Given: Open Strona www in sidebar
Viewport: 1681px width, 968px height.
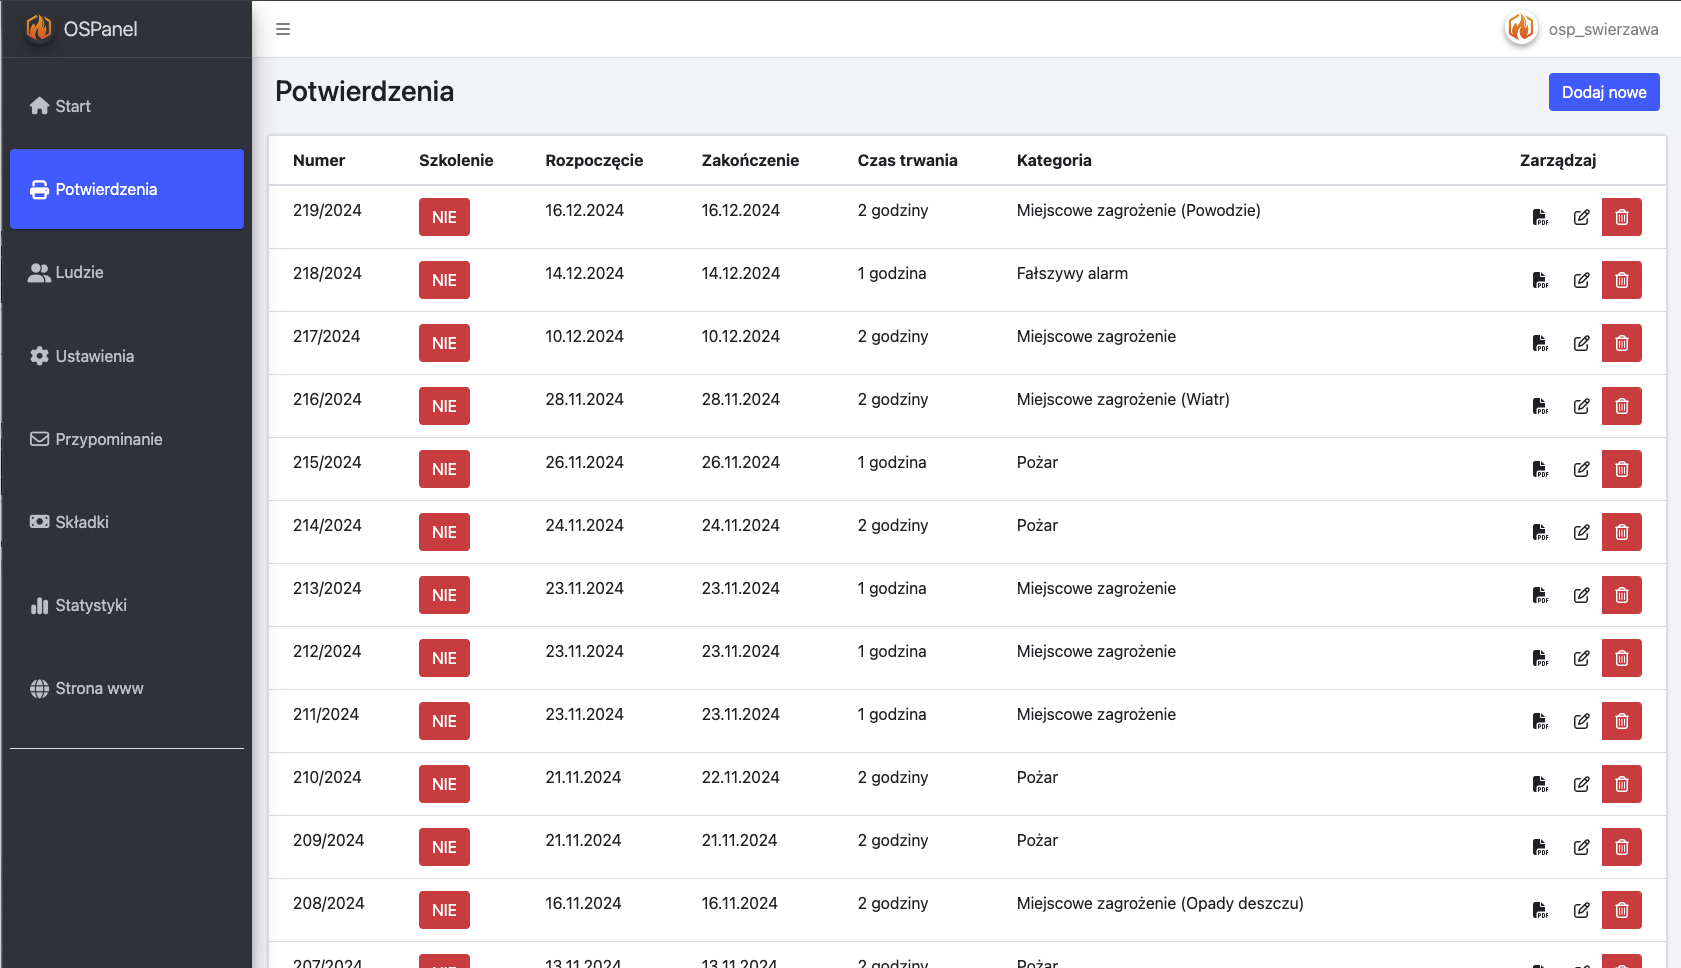Looking at the screenshot, I should click(127, 688).
